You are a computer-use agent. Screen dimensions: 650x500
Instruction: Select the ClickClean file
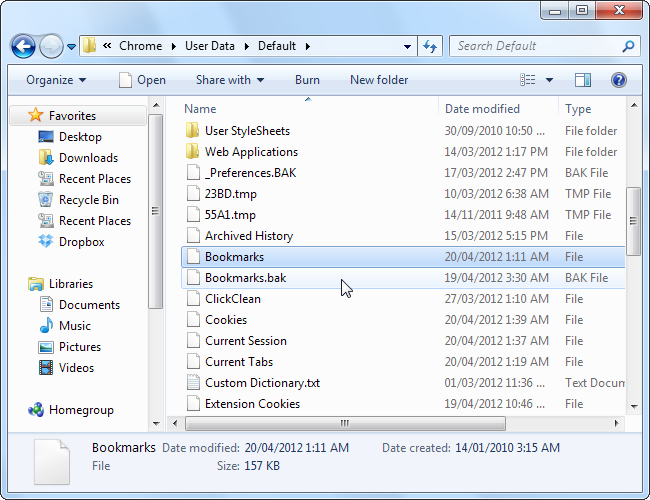(x=403, y=299)
